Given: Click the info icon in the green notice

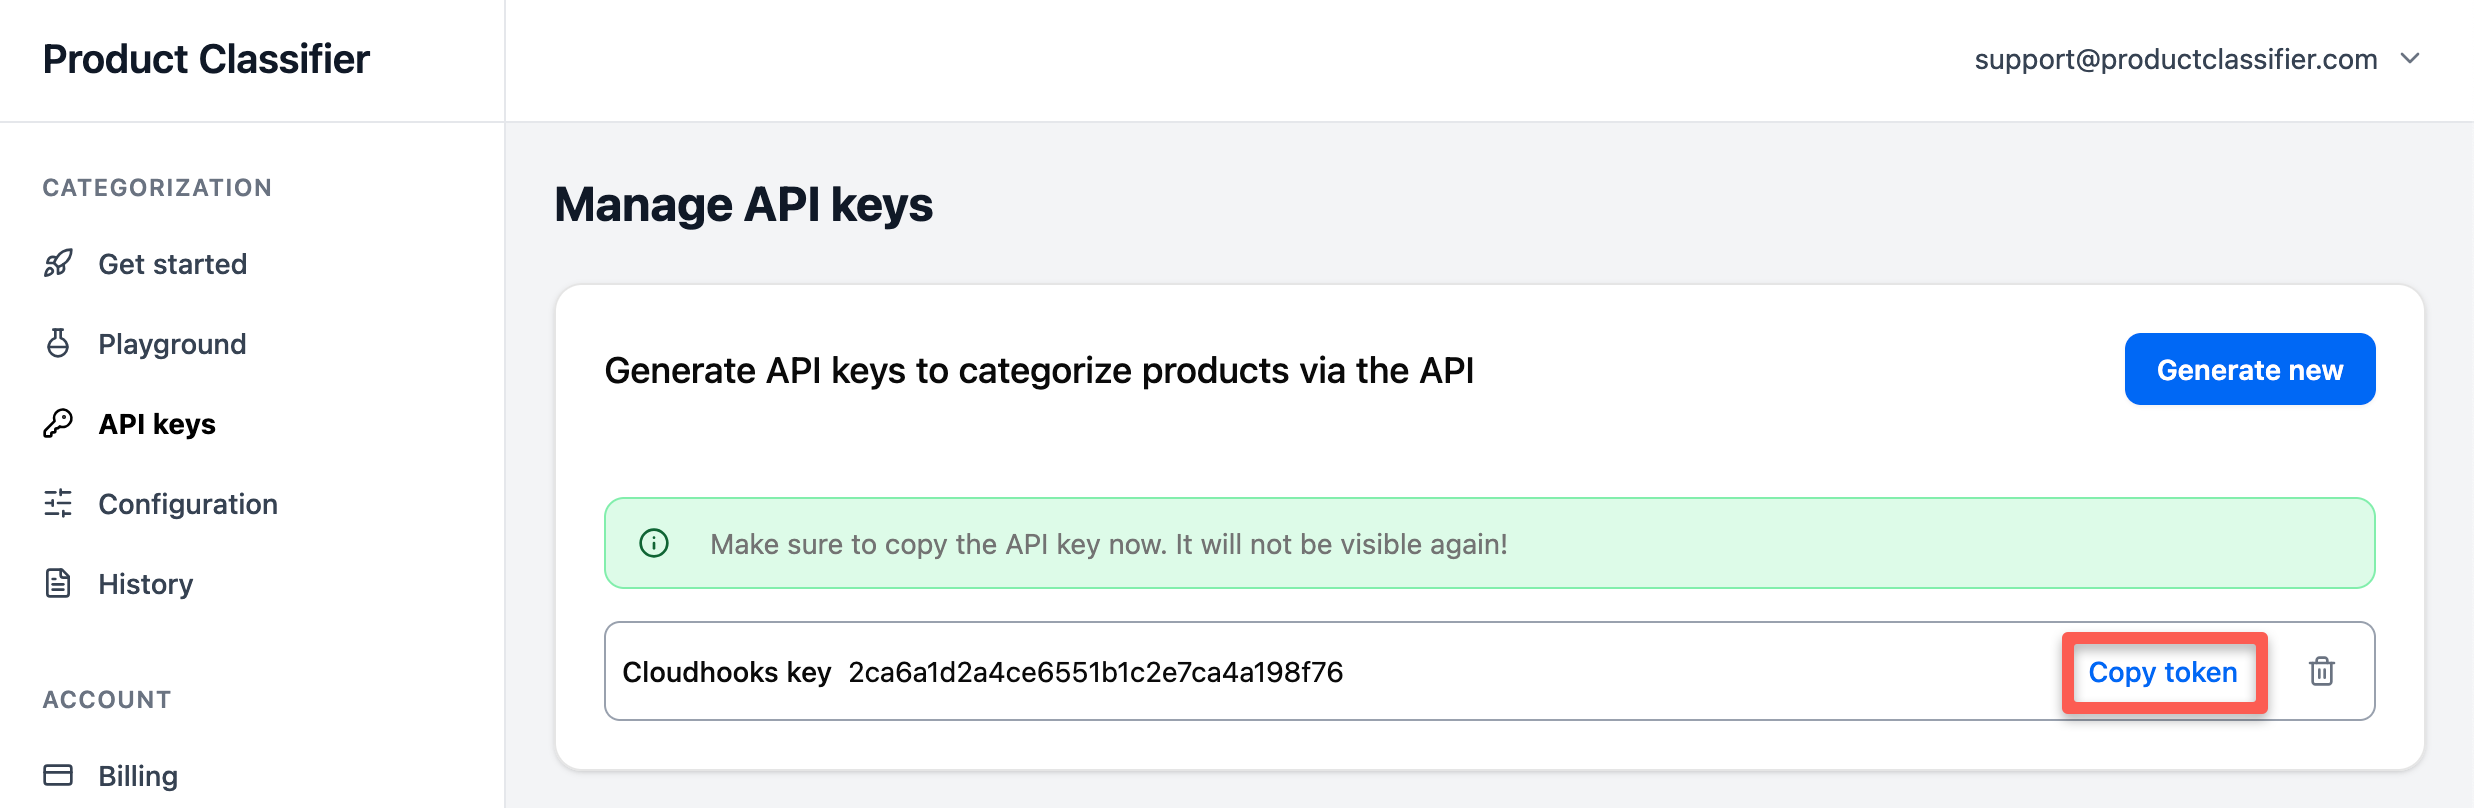Looking at the screenshot, I should (654, 543).
